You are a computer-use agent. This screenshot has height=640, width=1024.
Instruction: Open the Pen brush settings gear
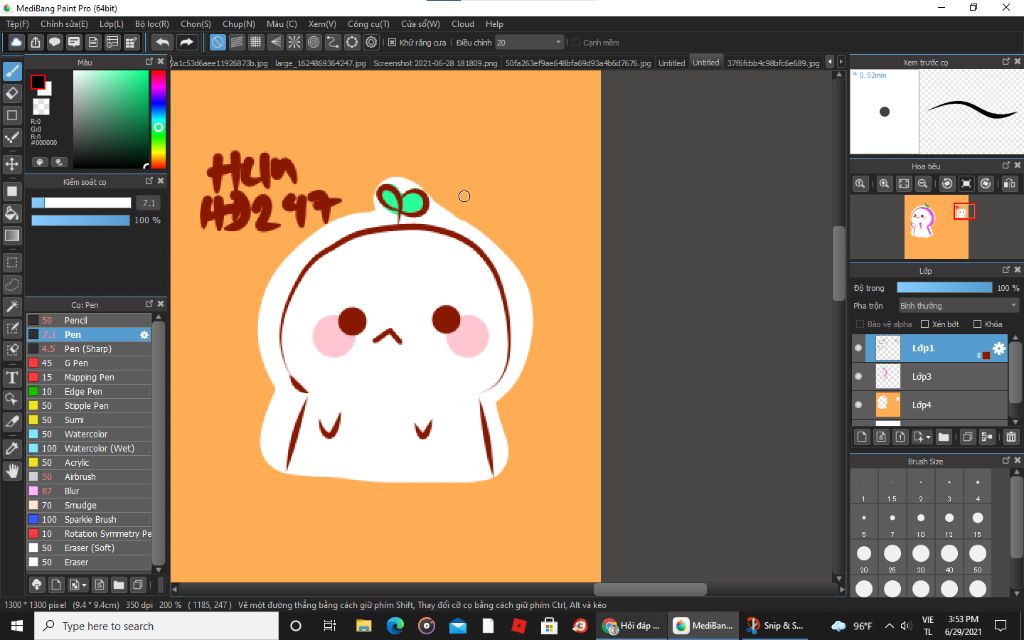coord(144,334)
